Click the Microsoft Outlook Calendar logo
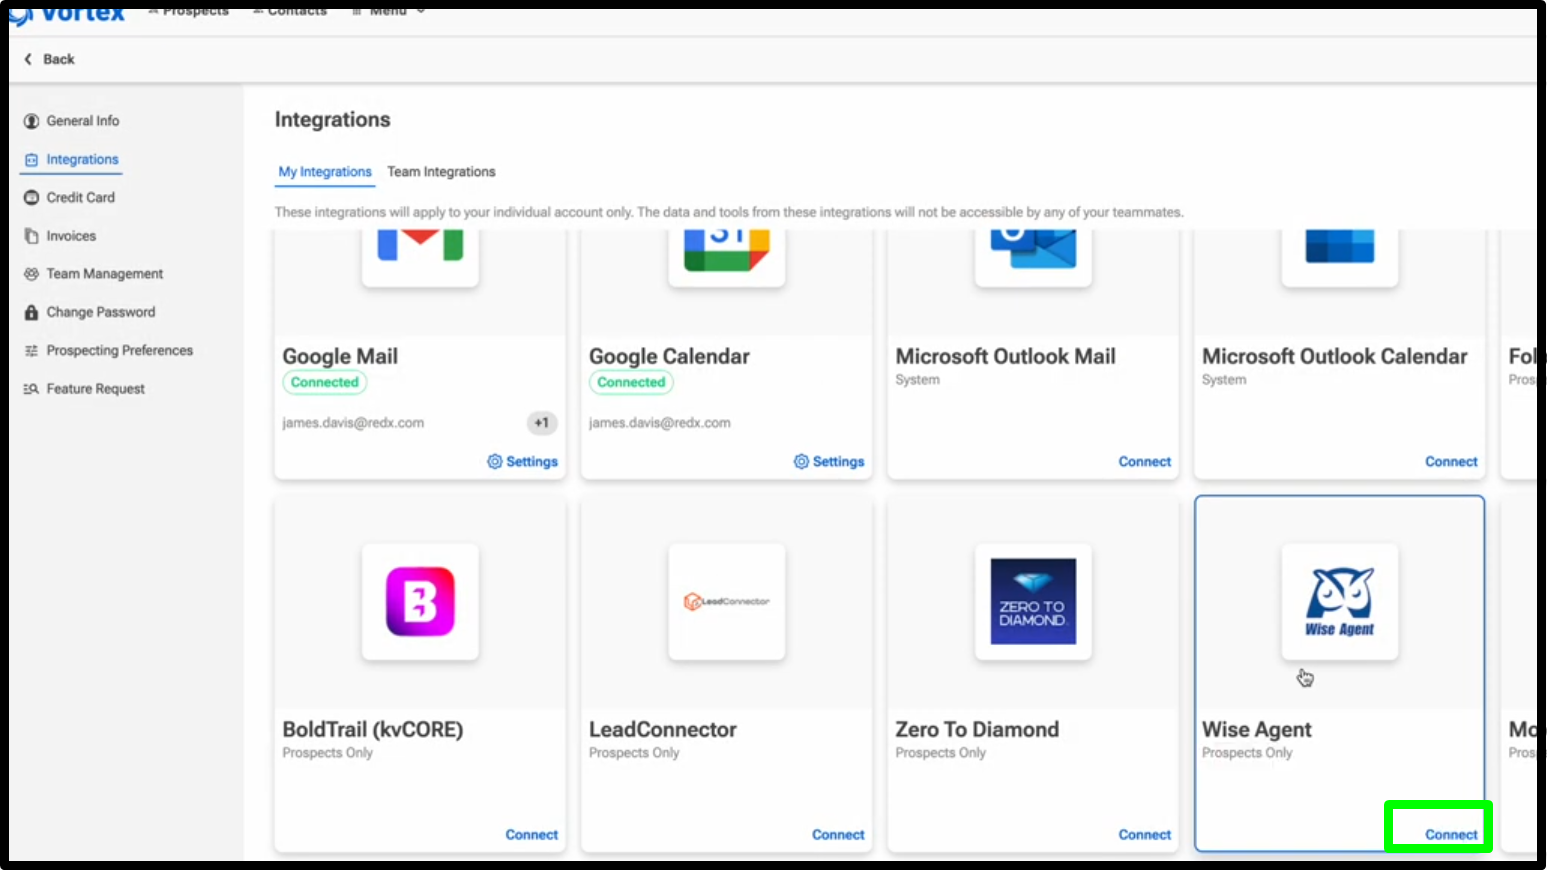The image size is (1547, 870). coord(1340,246)
